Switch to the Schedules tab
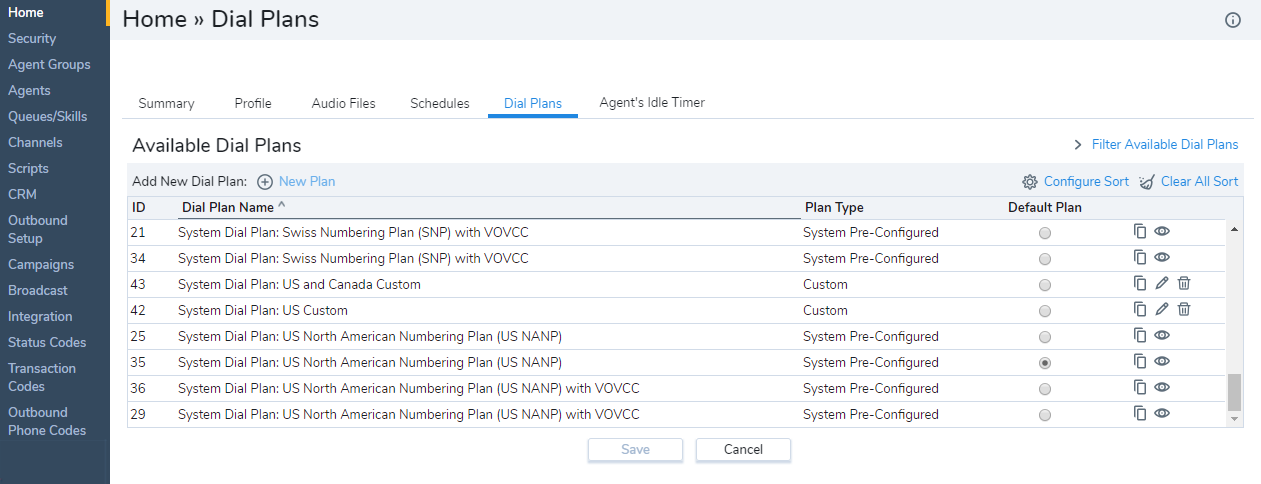1261x484 pixels. pyautogui.click(x=440, y=103)
